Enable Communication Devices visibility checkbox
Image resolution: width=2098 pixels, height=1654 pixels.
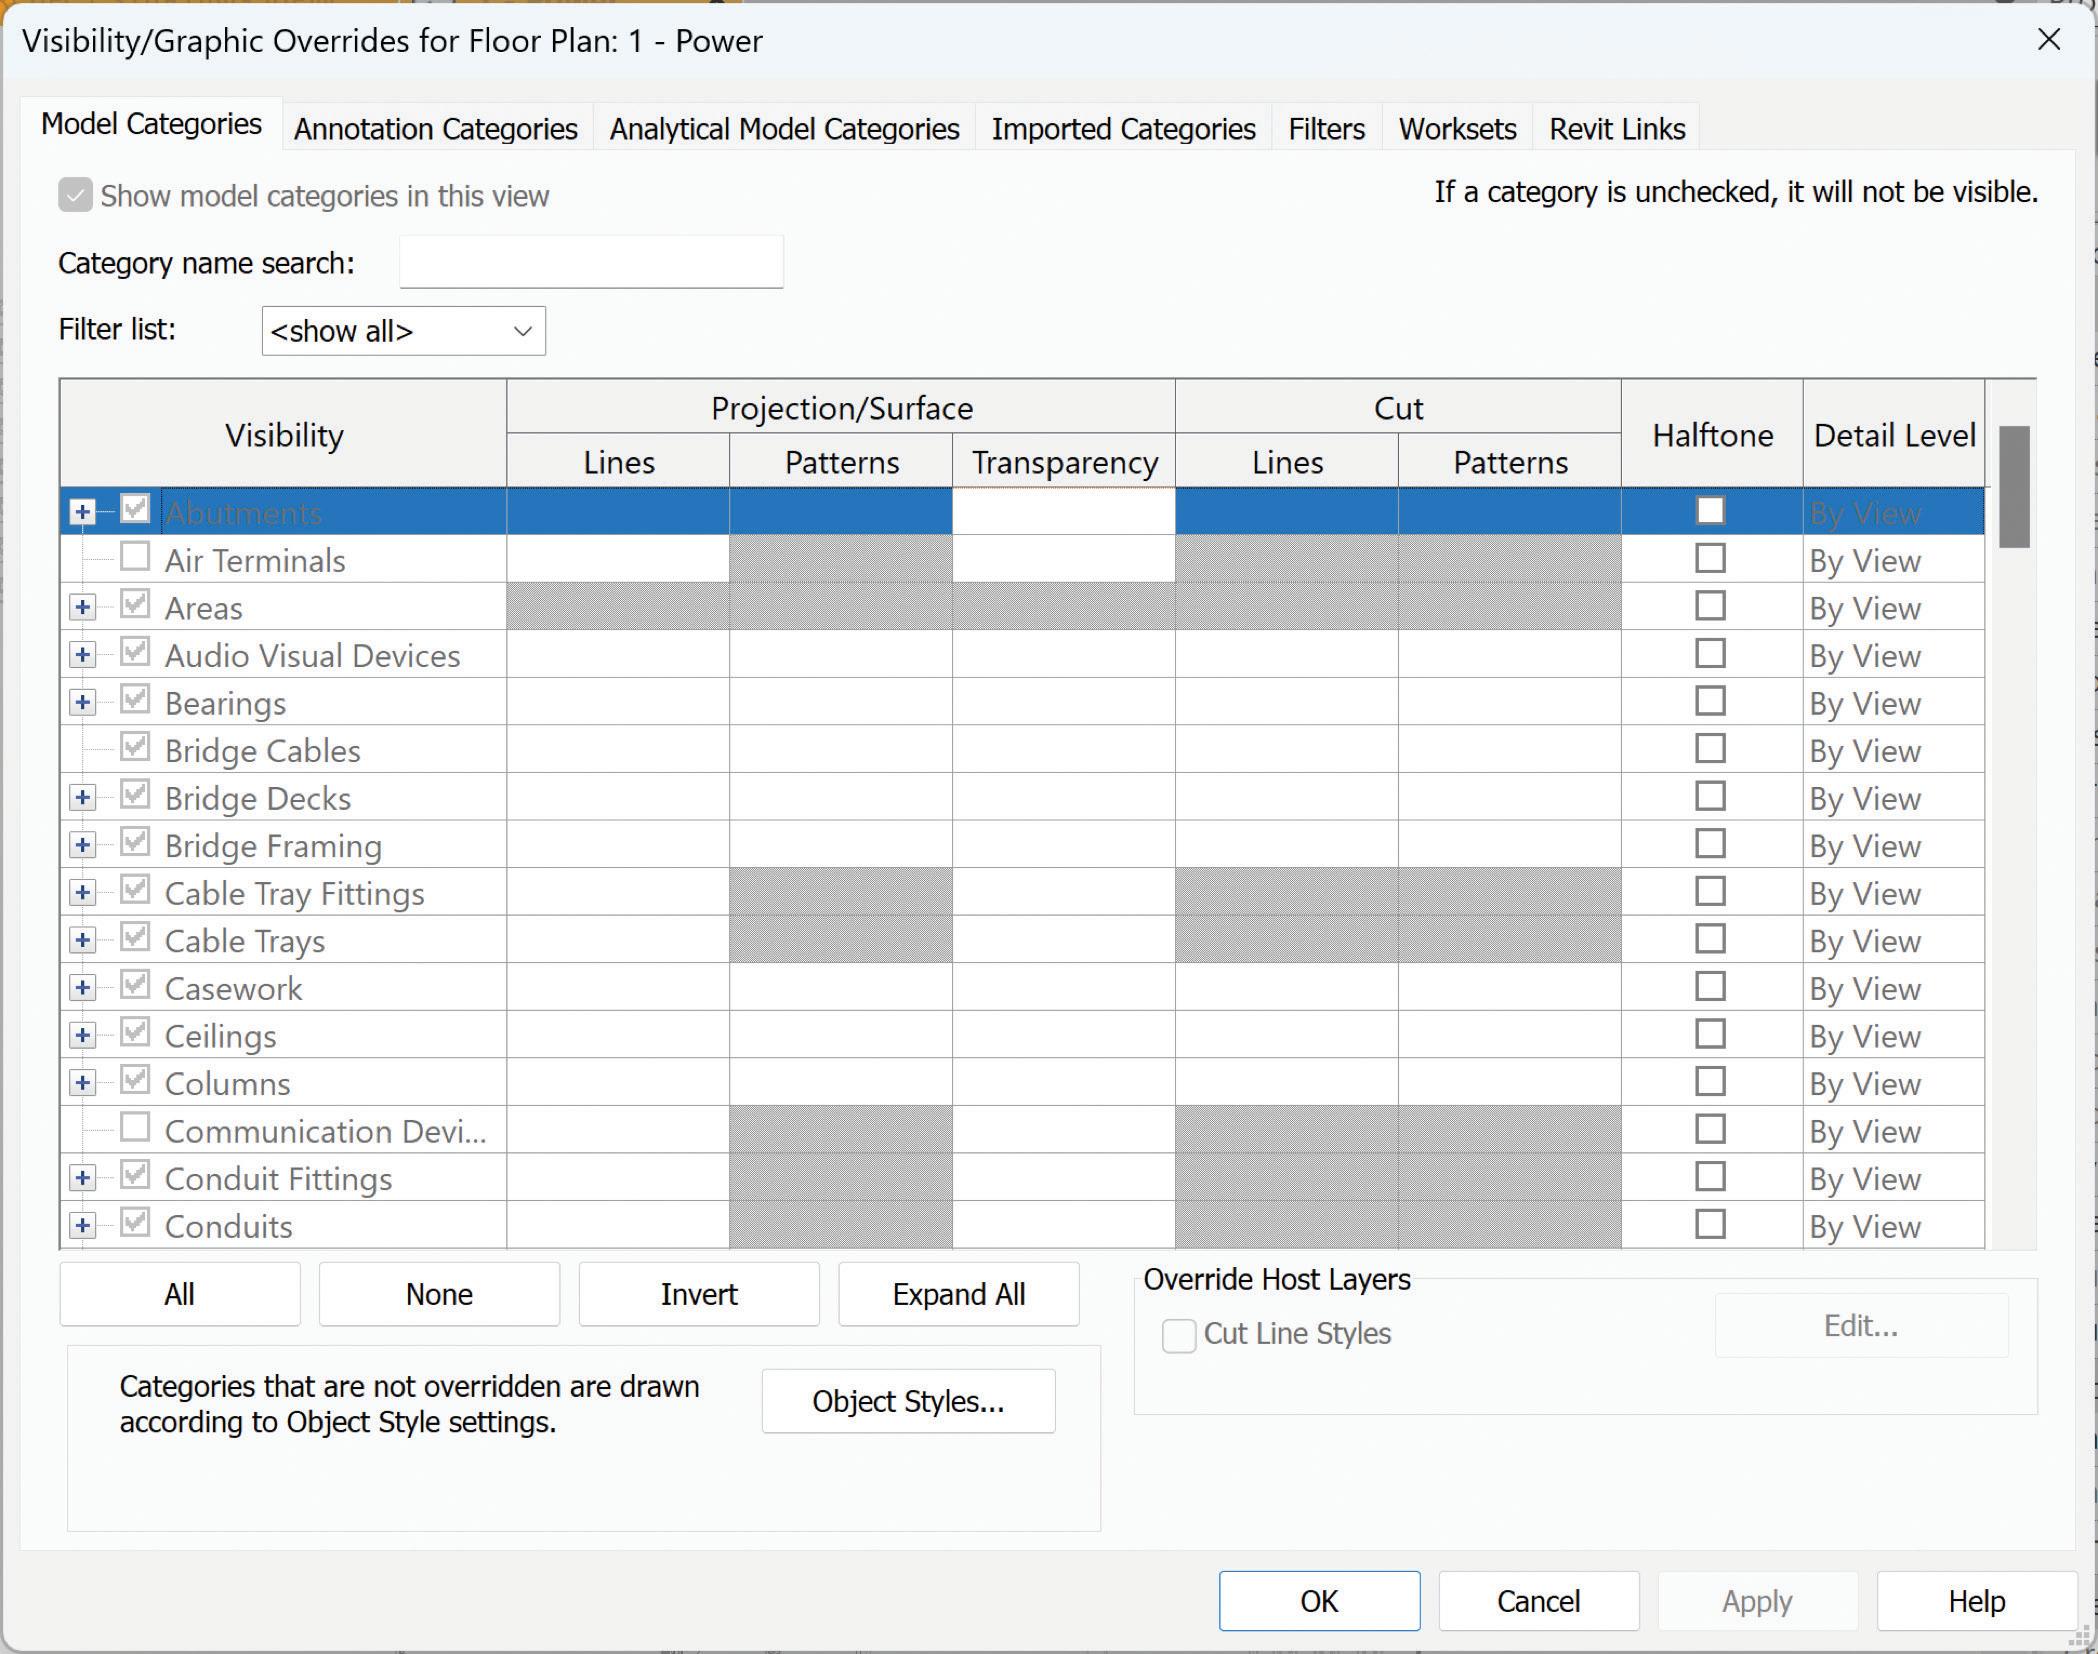[x=135, y=1128]
